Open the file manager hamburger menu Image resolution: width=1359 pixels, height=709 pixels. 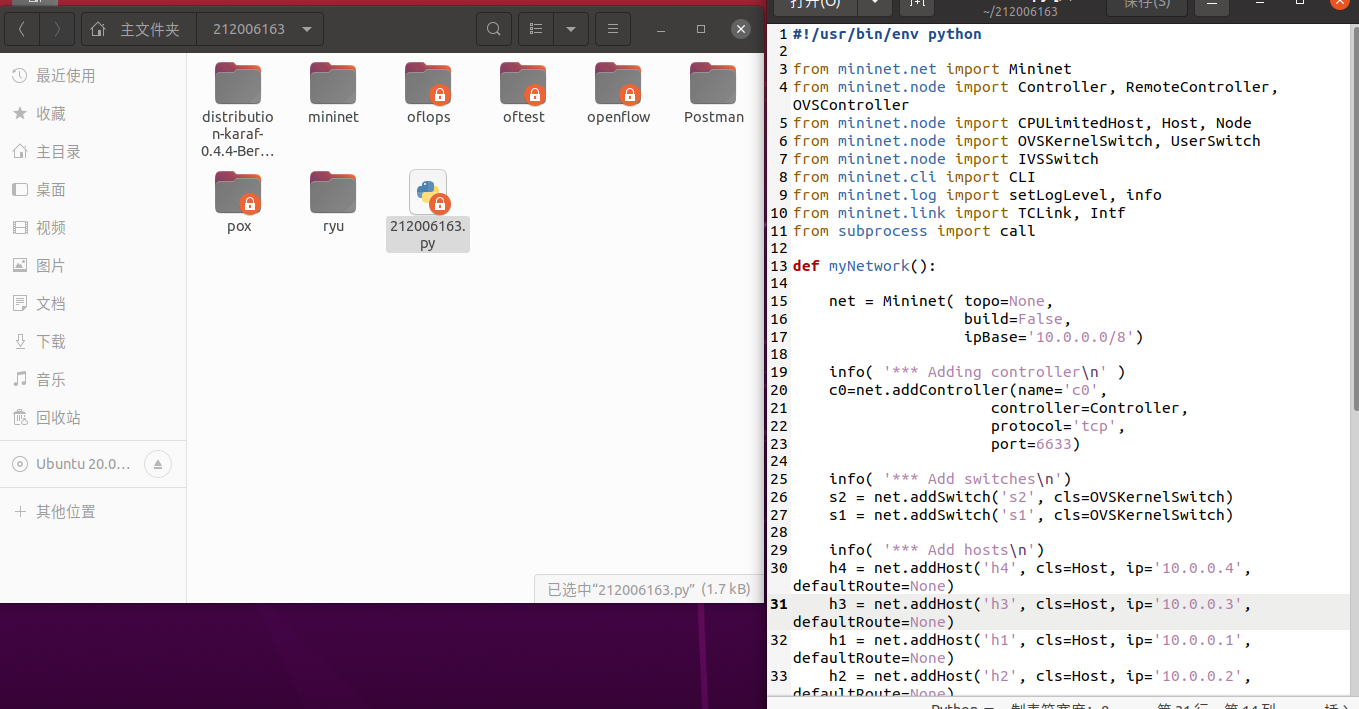pos(613,29)
